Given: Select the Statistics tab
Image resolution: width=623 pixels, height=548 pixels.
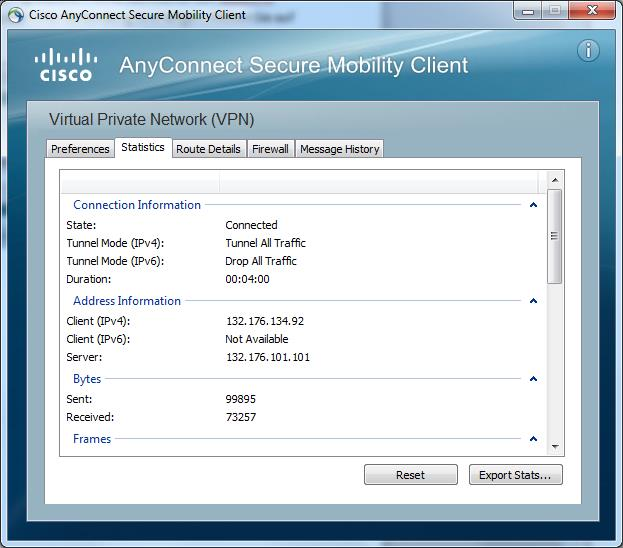Looking at the screenshot, I should click(142, 147).
